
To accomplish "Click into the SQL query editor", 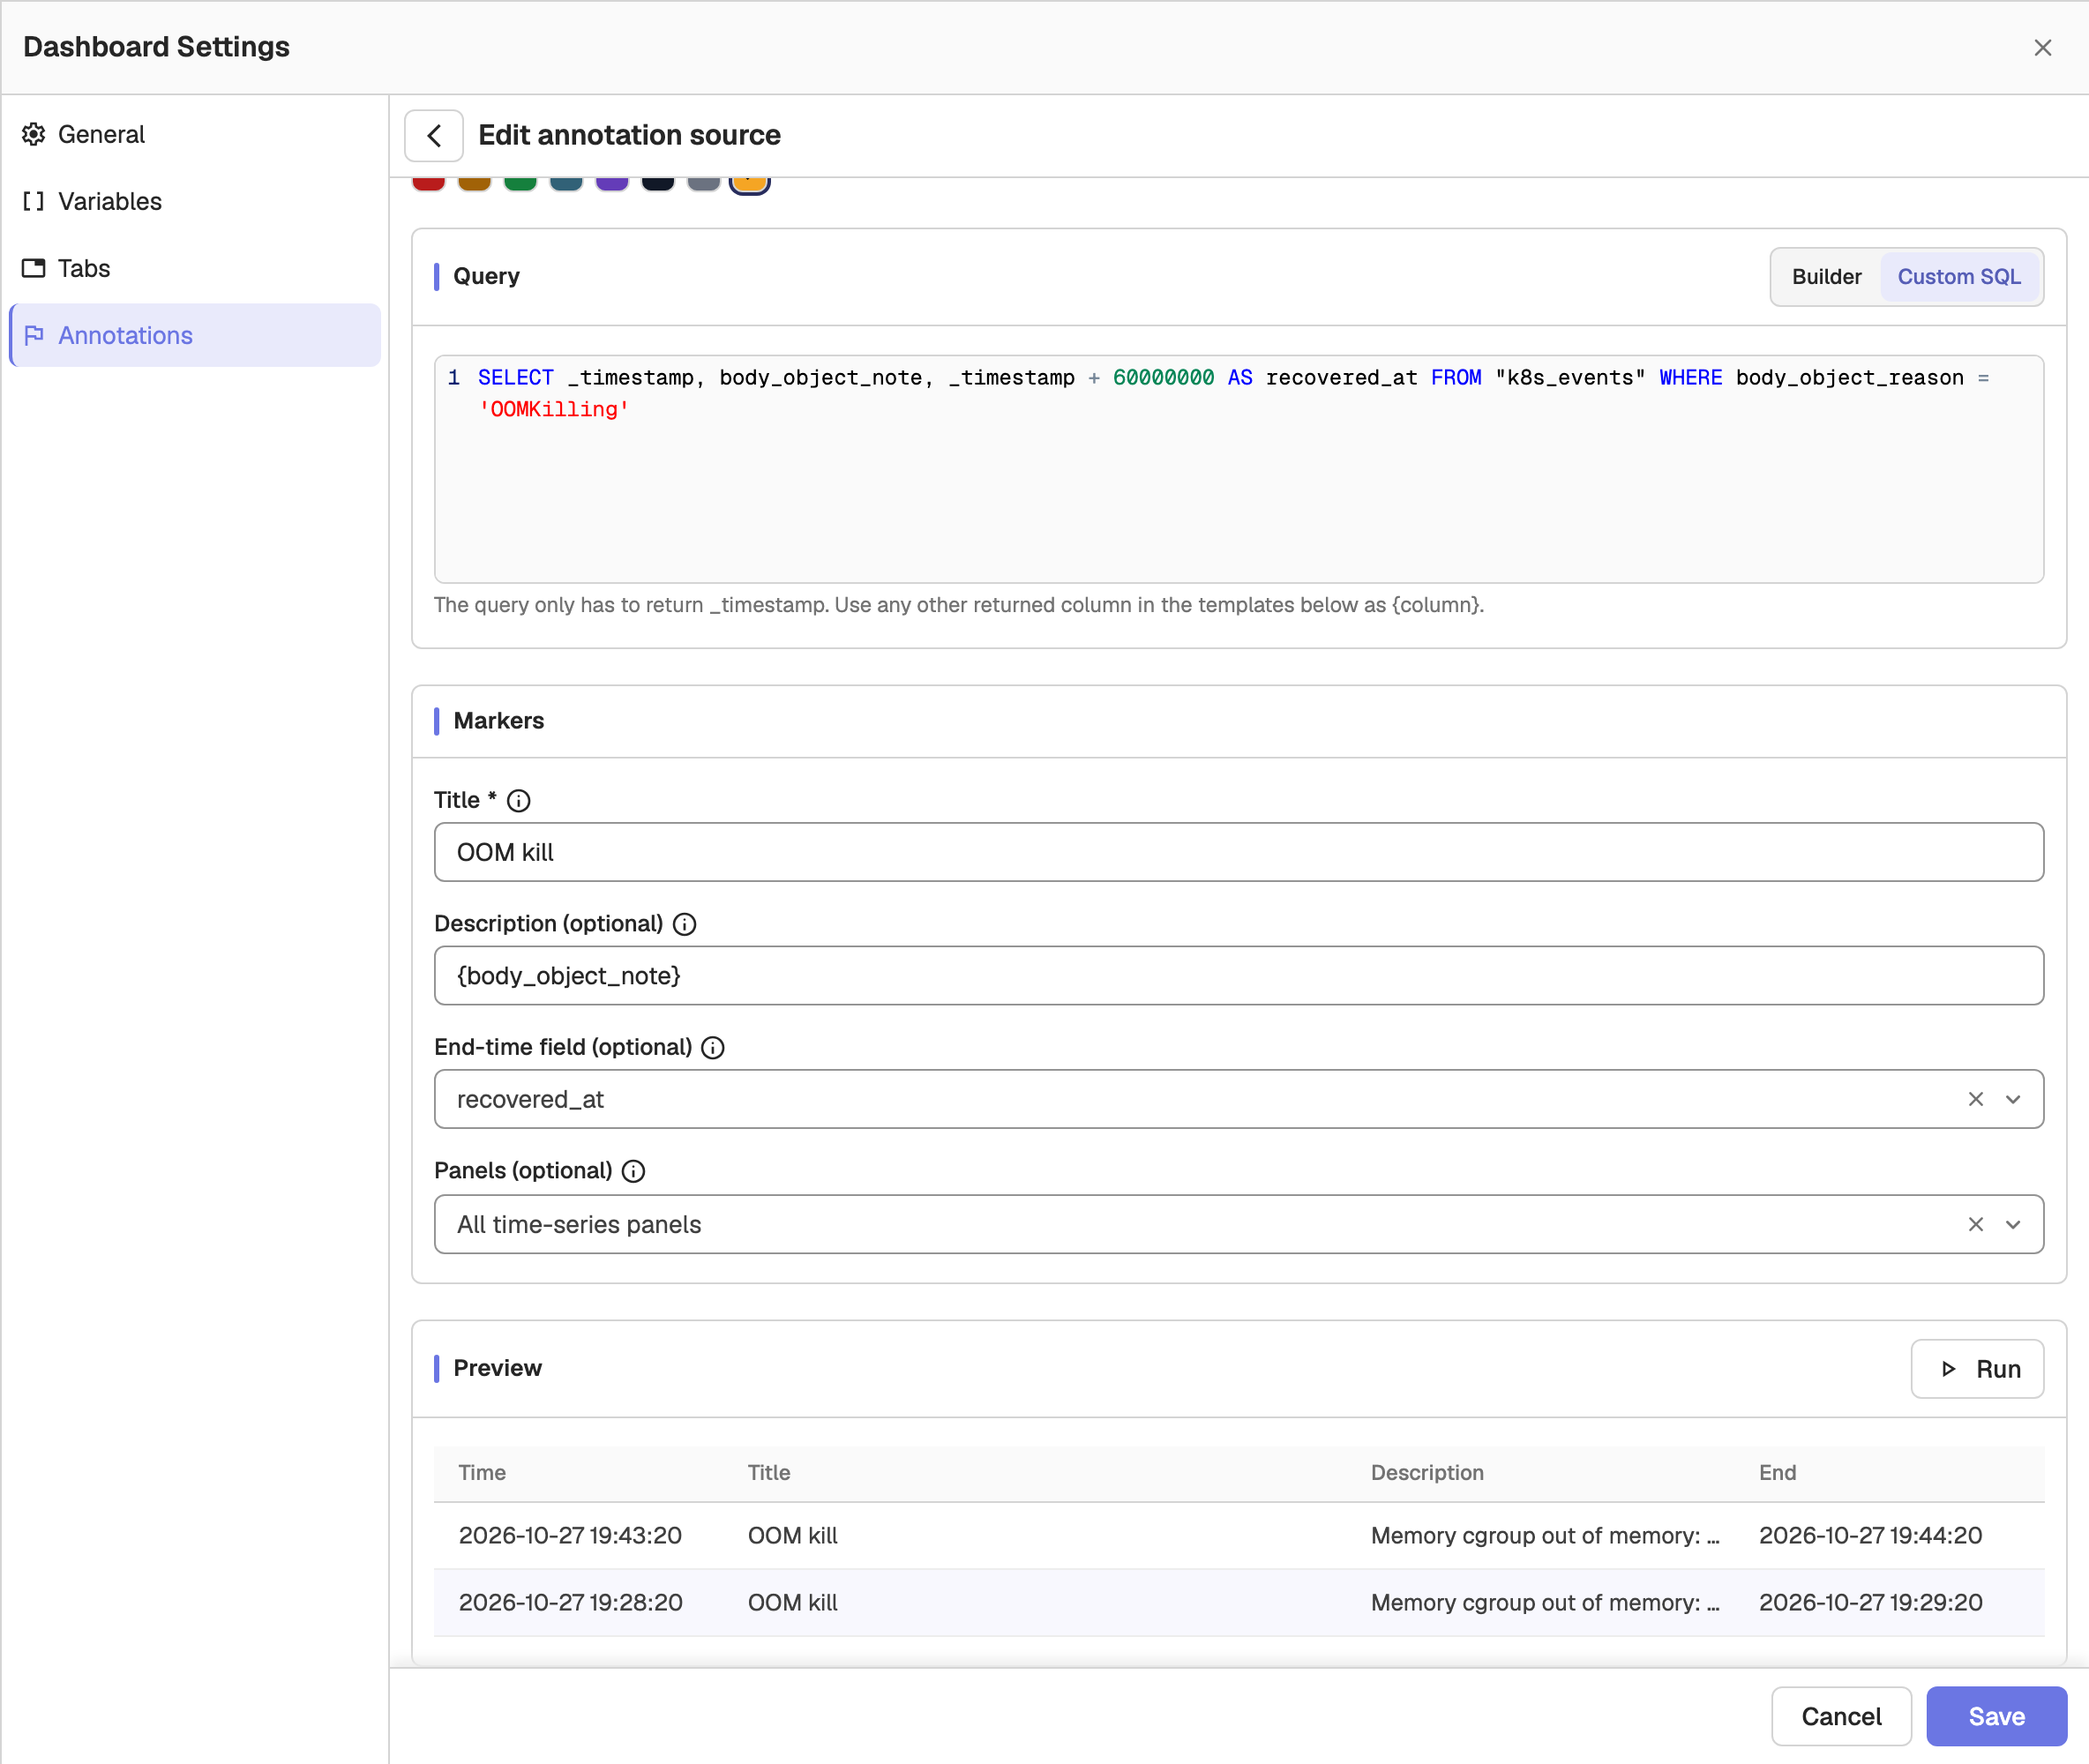I will 1238,469.
